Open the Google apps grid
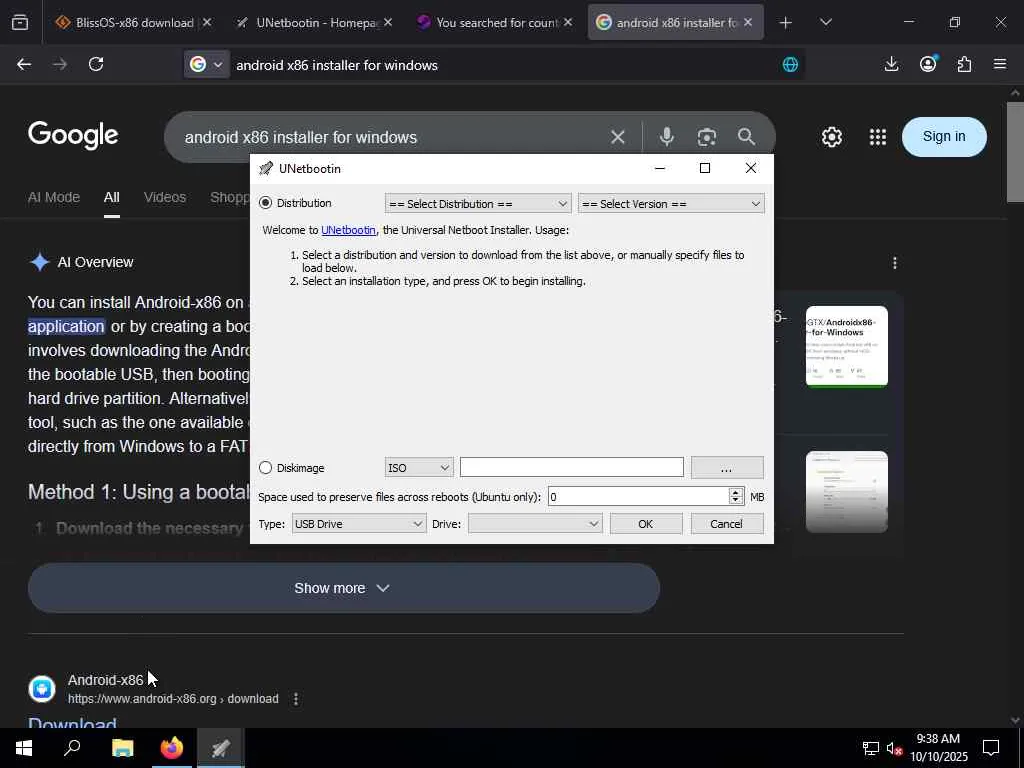 click(878, 137)
